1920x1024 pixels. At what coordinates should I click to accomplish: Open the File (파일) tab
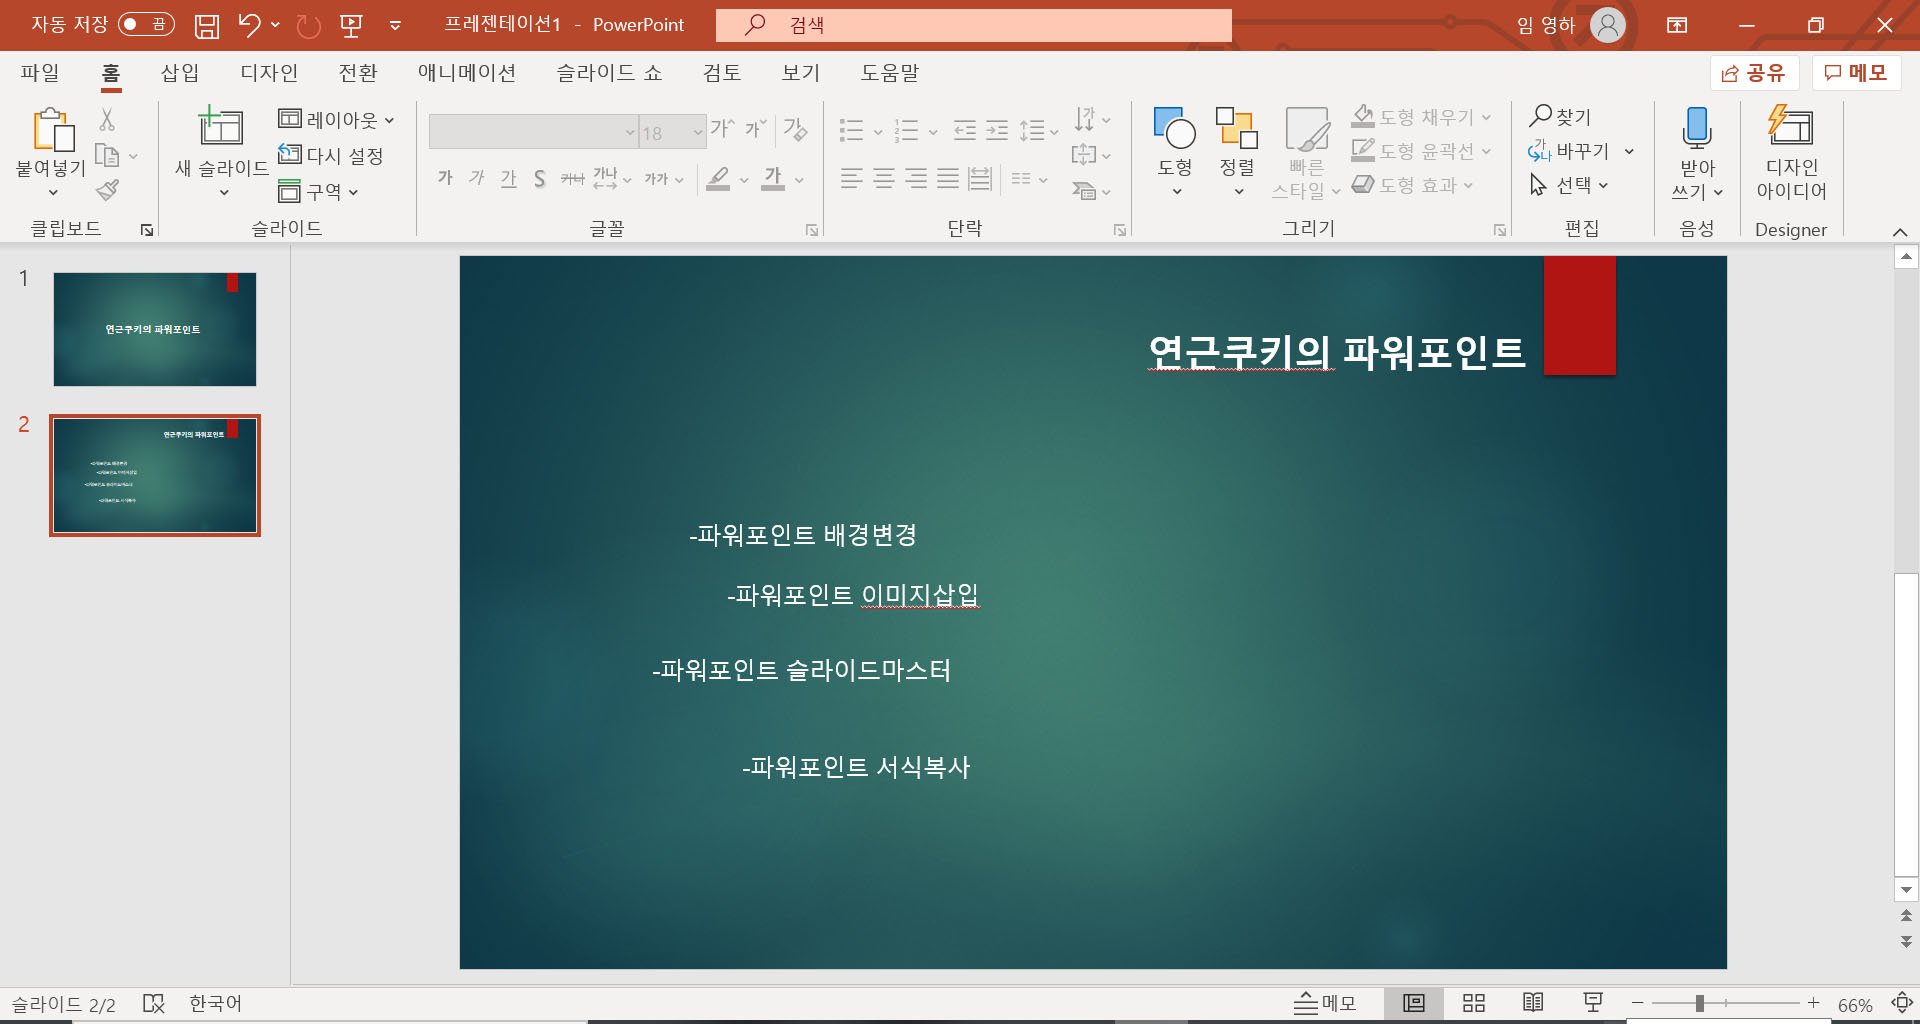[40, 72]
